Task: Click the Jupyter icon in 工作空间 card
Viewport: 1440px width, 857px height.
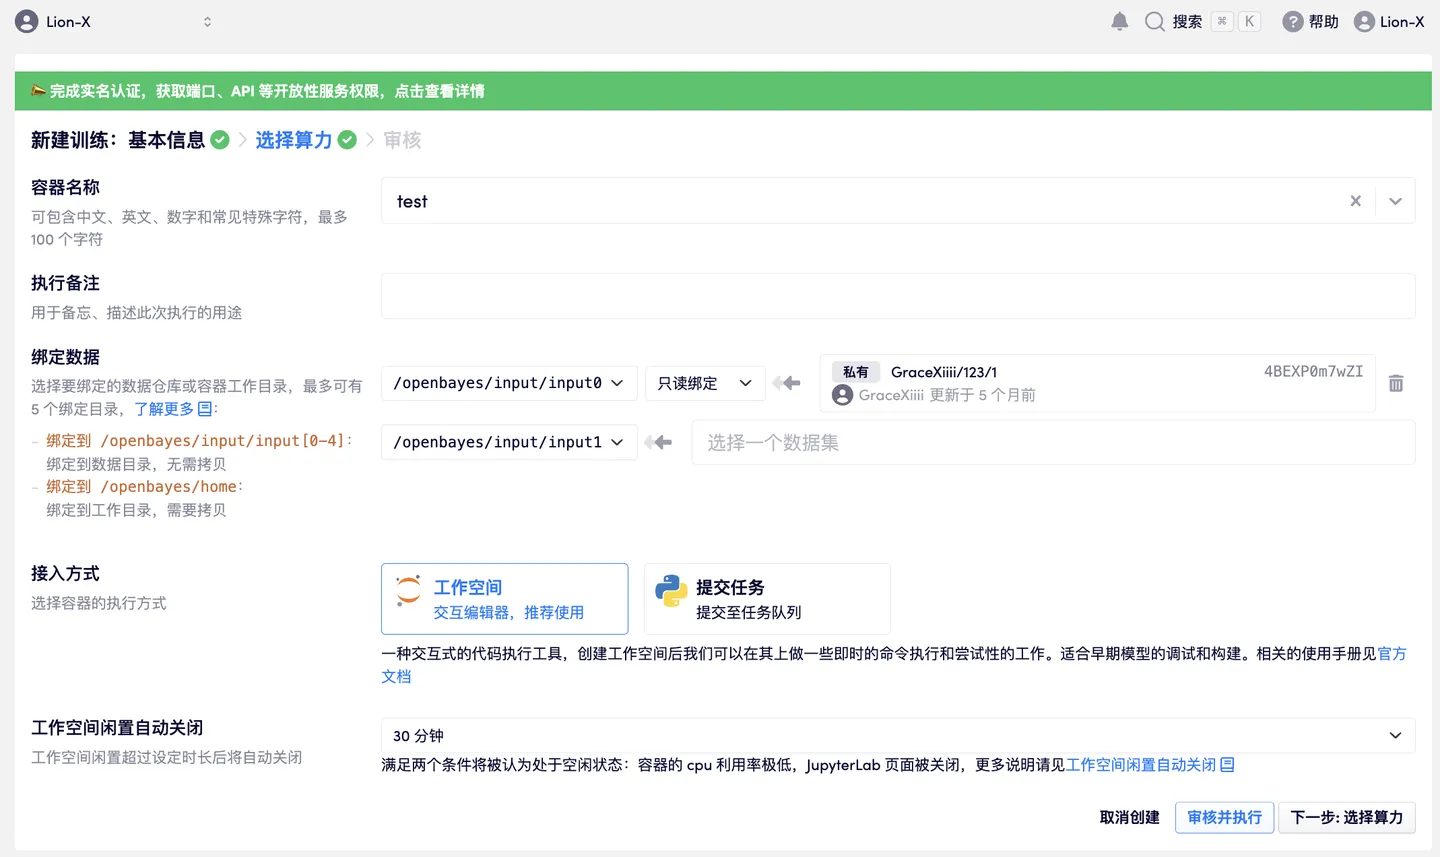Action: point(408,590)
